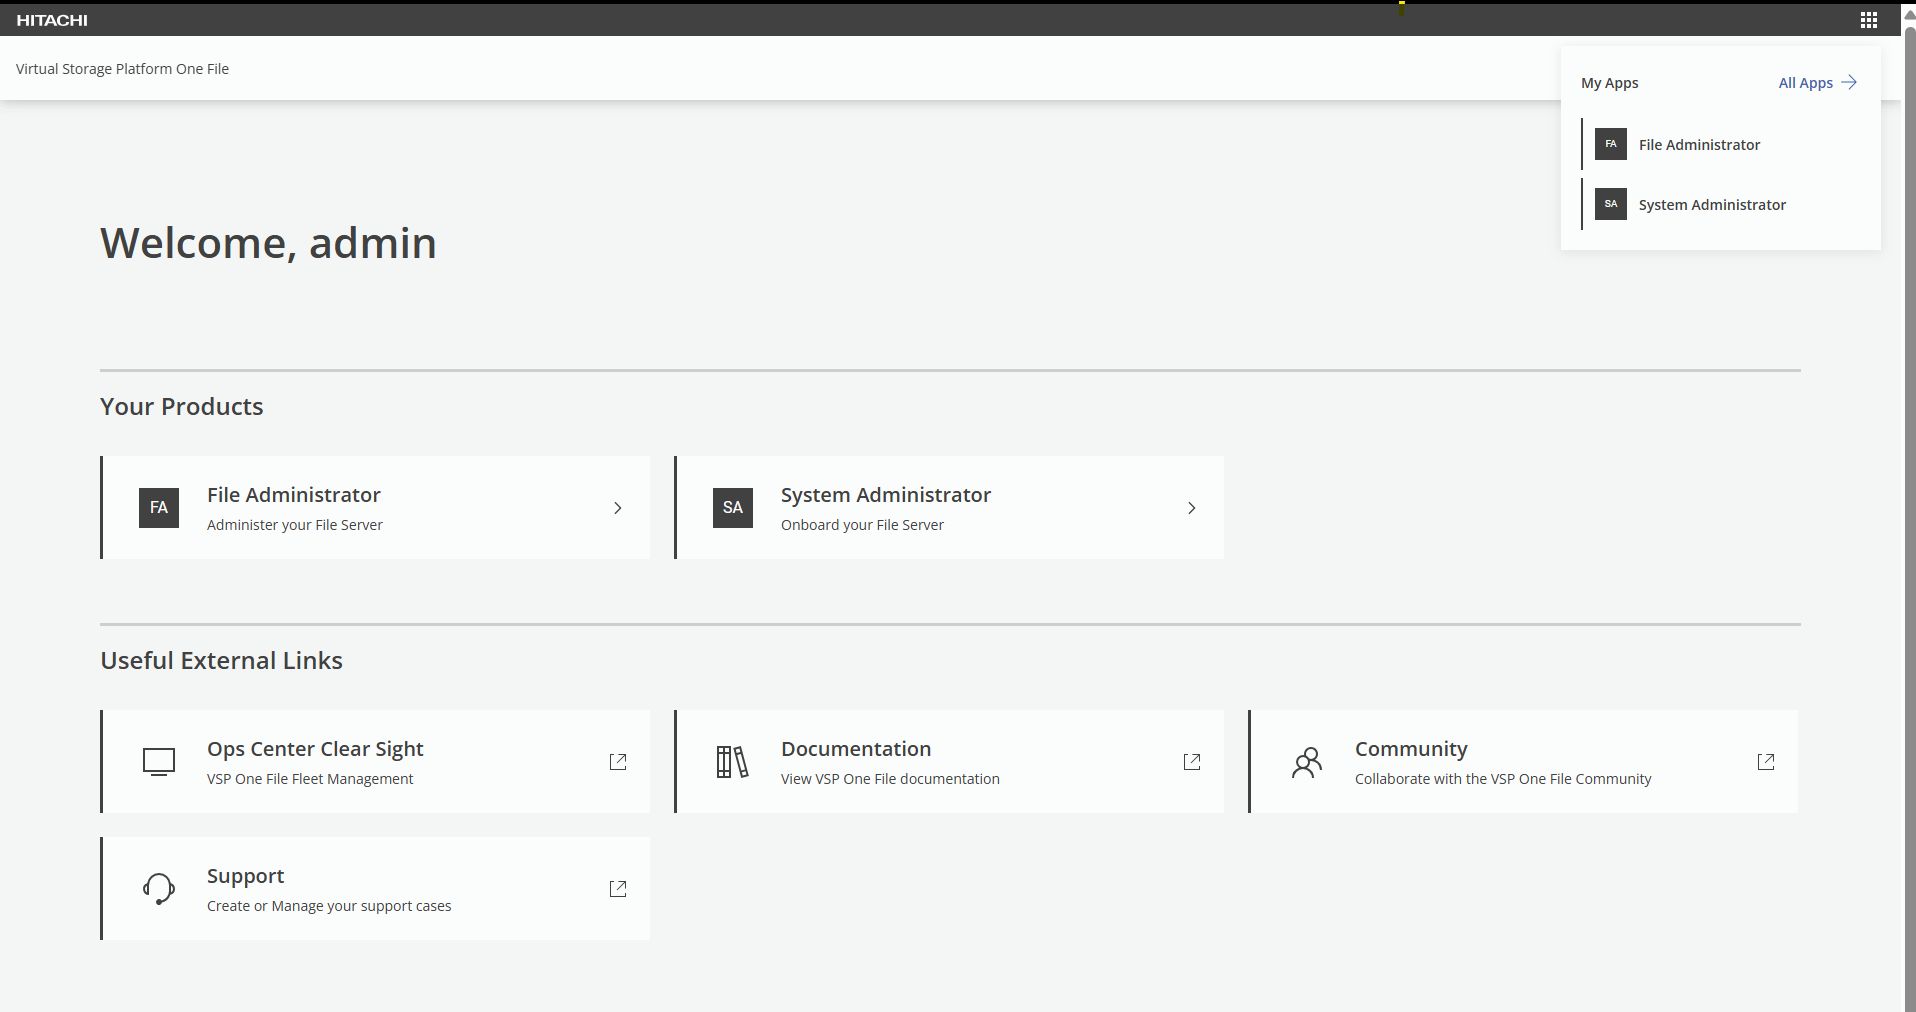Expand File Administrator card chevron
This screenshot has height=1012, width=1916.
(x=618, y=508)
